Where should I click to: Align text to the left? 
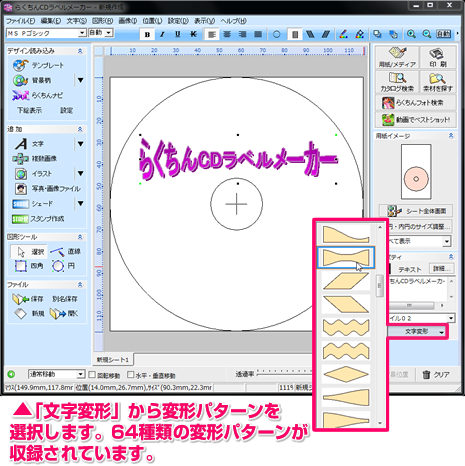pos(212,34)
